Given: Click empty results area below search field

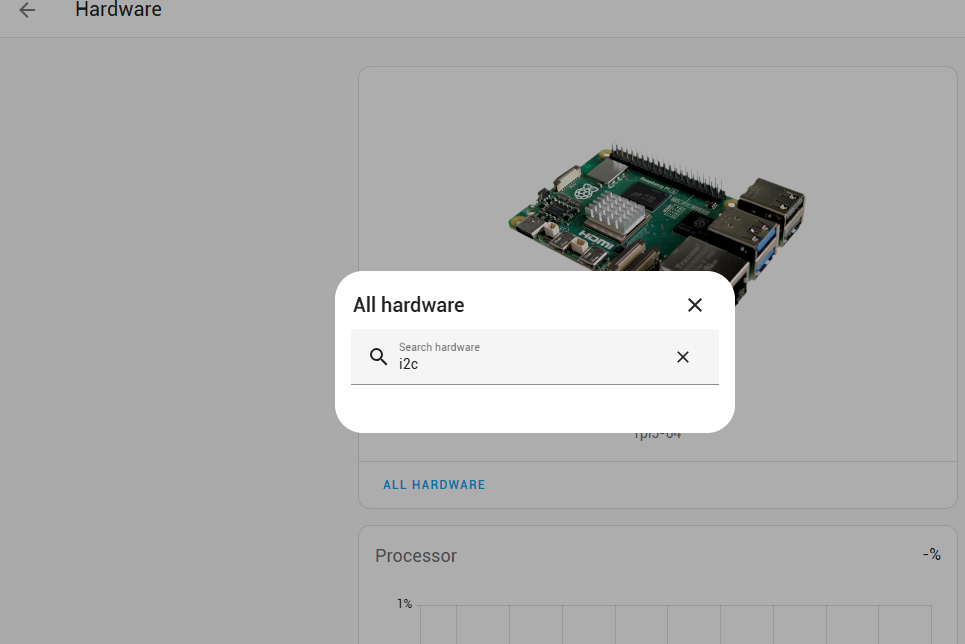Looking at the screenshot, I should (x=534, y=408).
